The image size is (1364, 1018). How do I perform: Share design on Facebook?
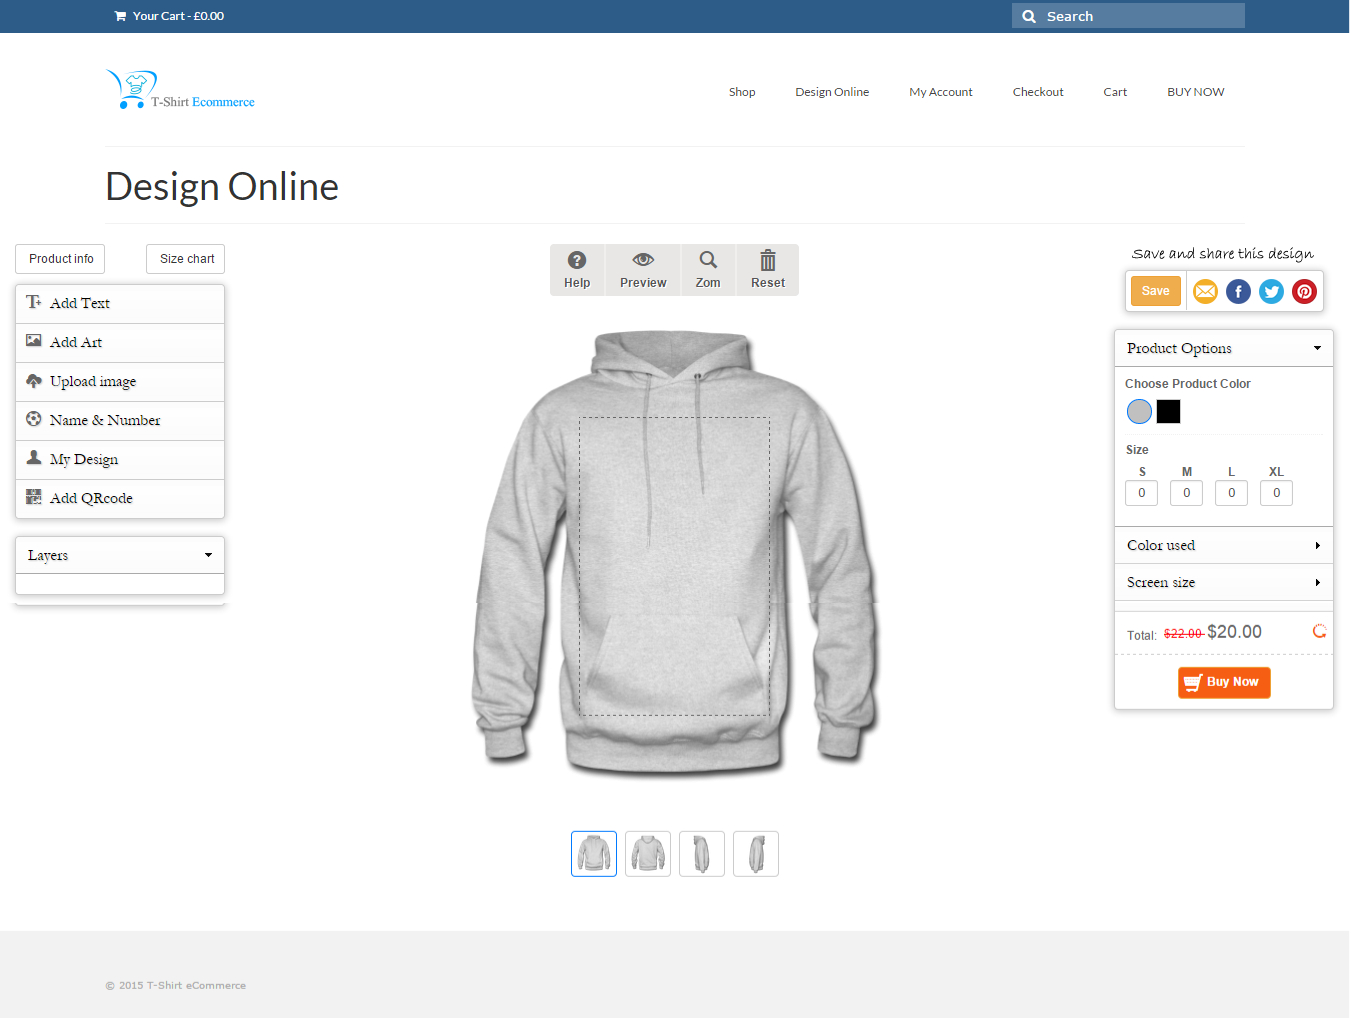point(1238,291)
